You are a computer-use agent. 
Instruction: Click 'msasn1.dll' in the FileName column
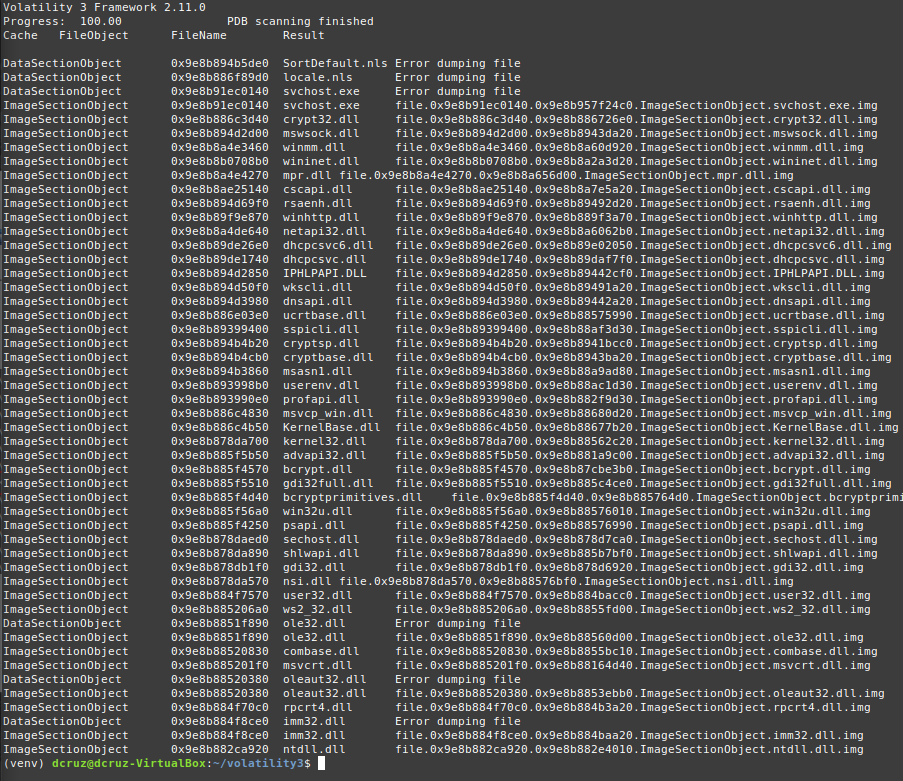pos(317,371)
